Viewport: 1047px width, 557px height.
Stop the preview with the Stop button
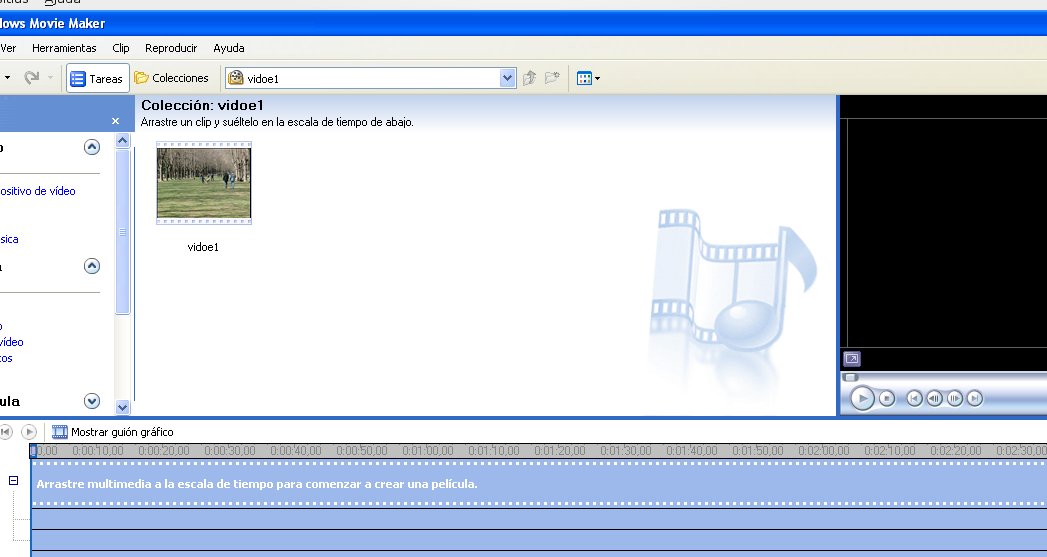[x=887, y=399]
